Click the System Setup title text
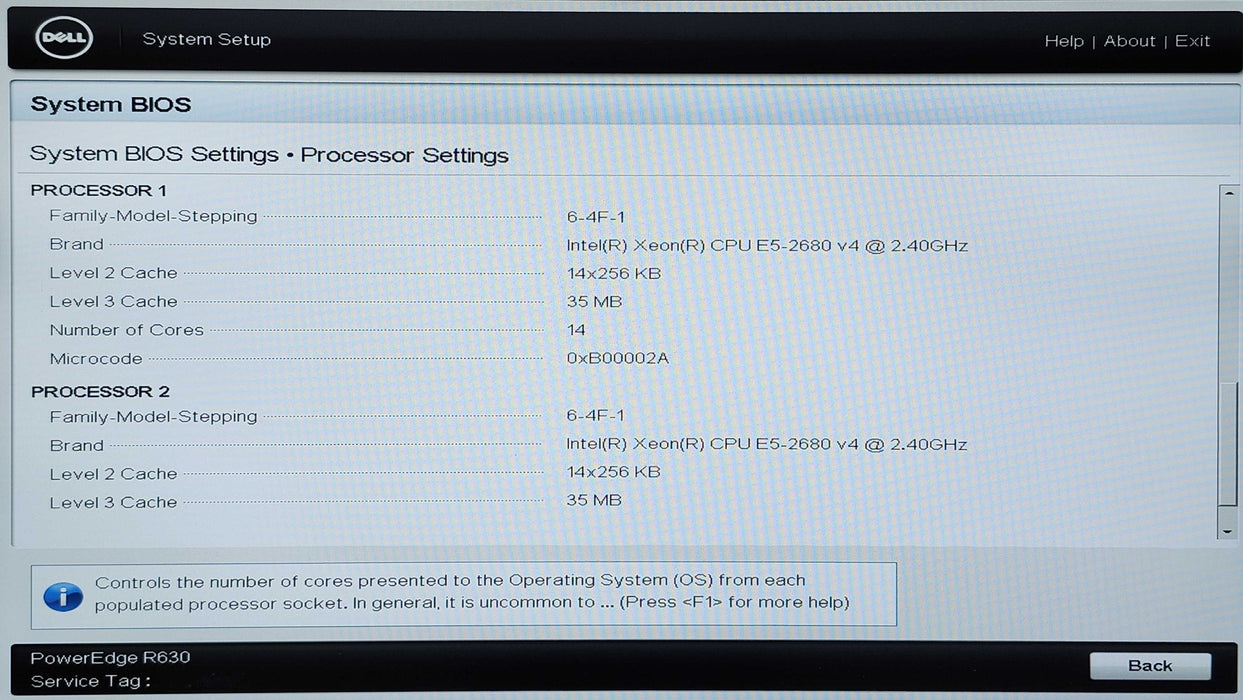Screen dimensions: 1243x700 207,39
